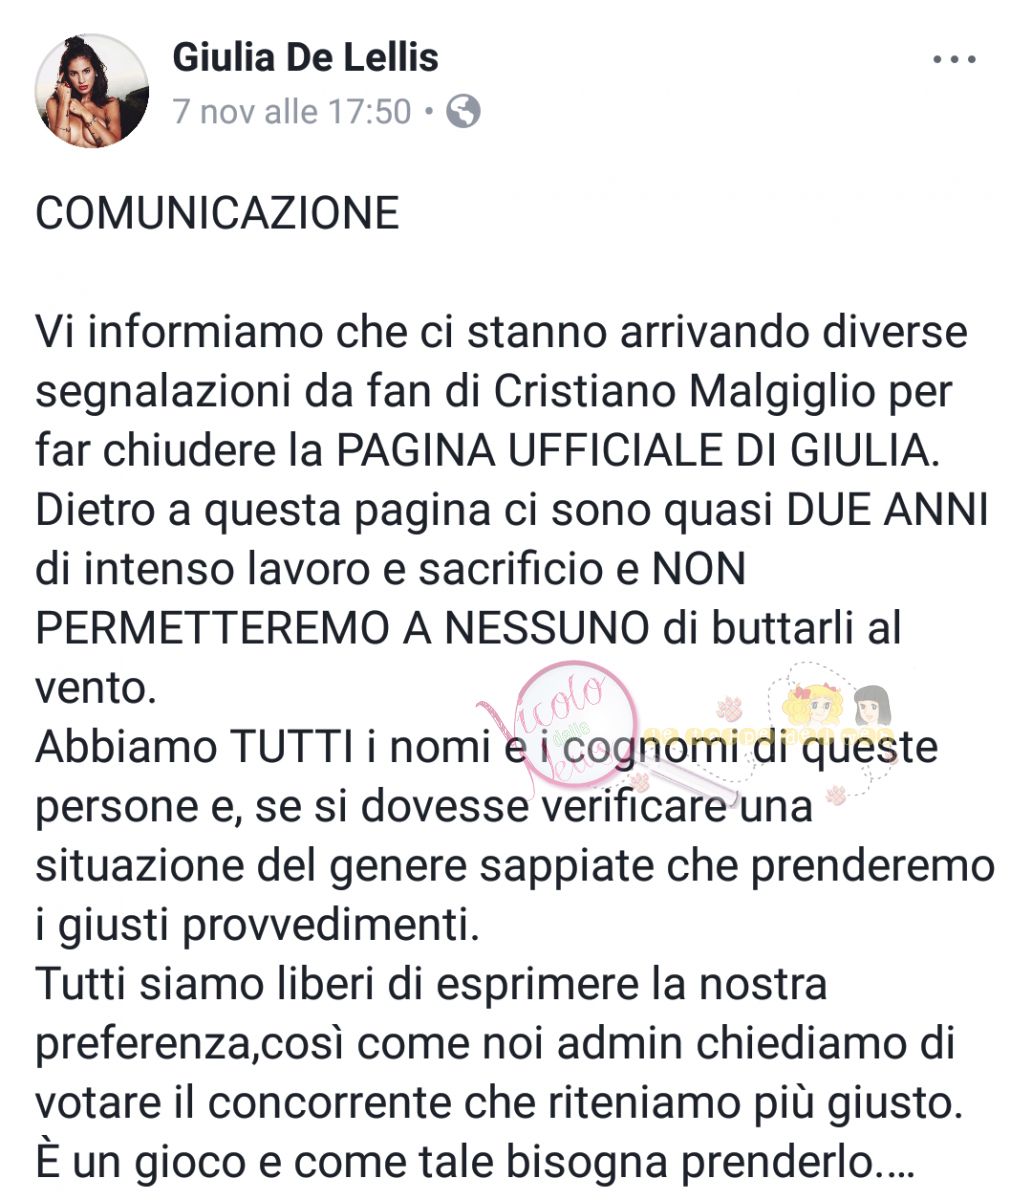Viewport: 1032px width, 1200px height.
Task: Click the blonde cartoon girl watermark icon
Action: point(811,707)
